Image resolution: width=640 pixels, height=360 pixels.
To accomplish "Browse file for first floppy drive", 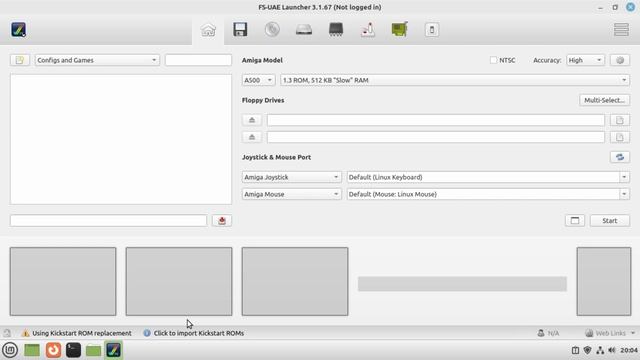I will (x=620, y=120).
